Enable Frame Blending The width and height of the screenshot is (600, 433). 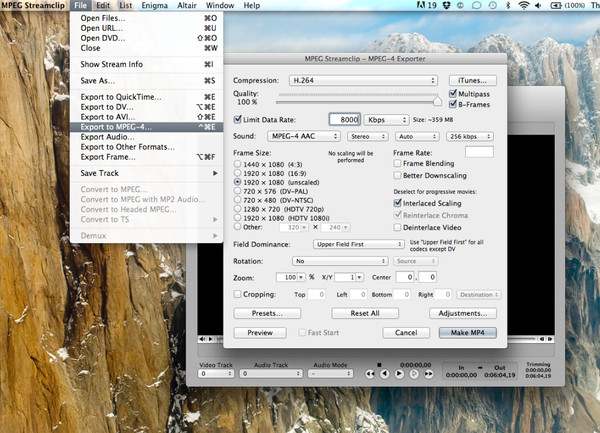(x=397, y=163)
